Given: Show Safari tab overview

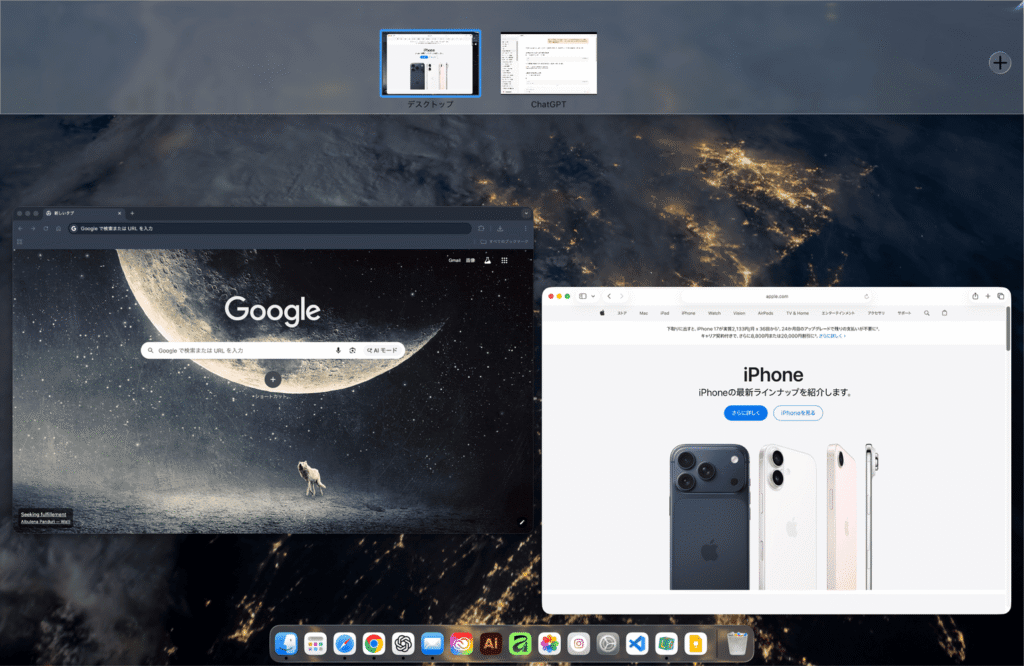Looking at the screenshot, I should pos(1000,296).
